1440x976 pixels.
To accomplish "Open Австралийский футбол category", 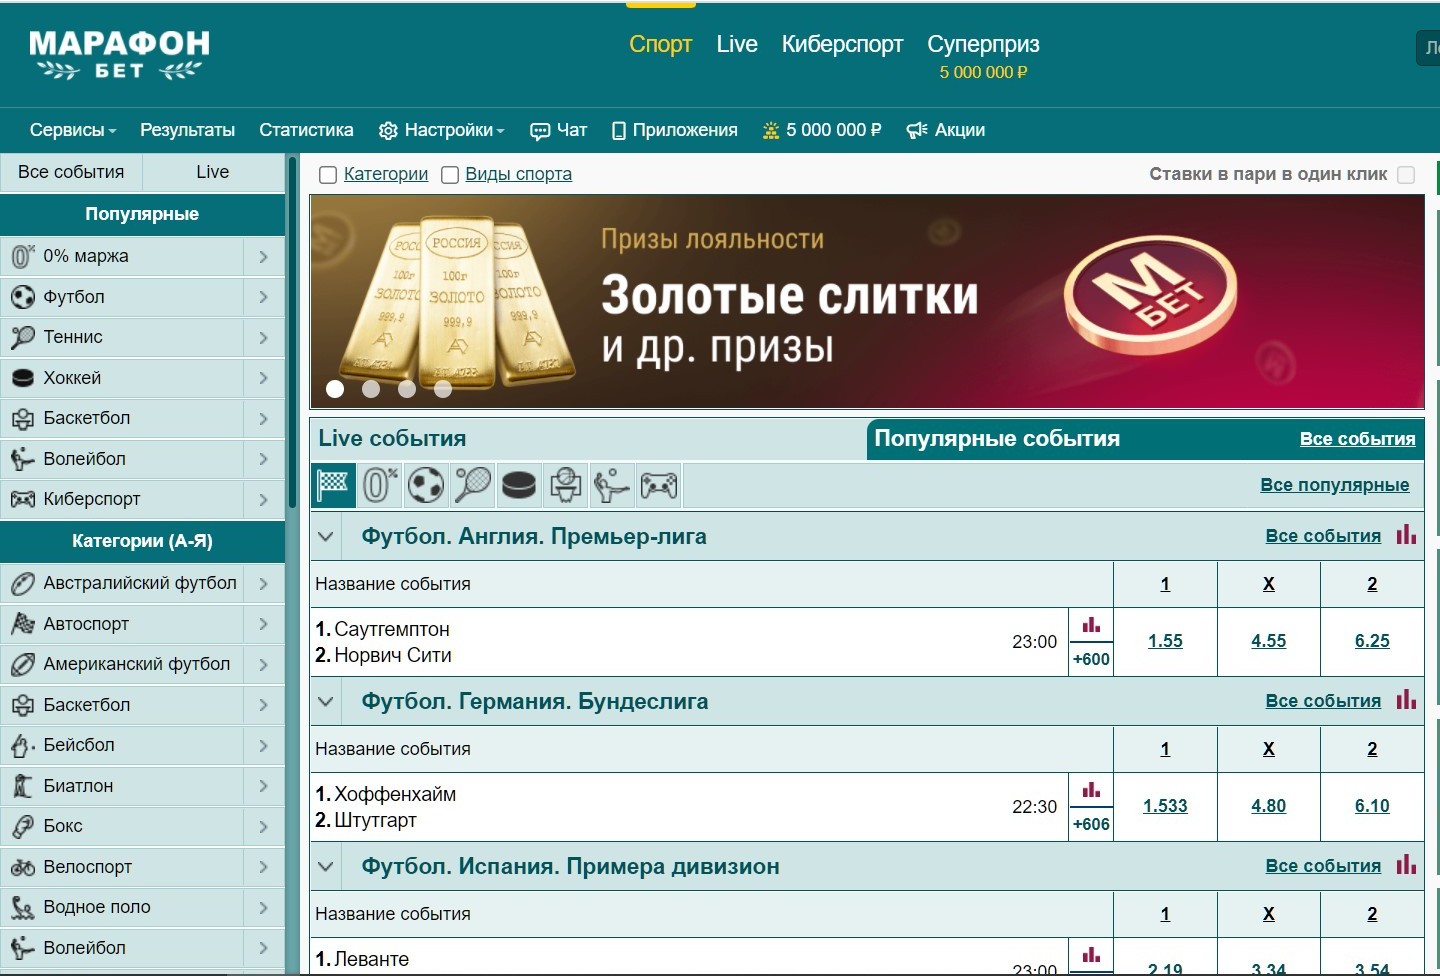I will point(122,583).
